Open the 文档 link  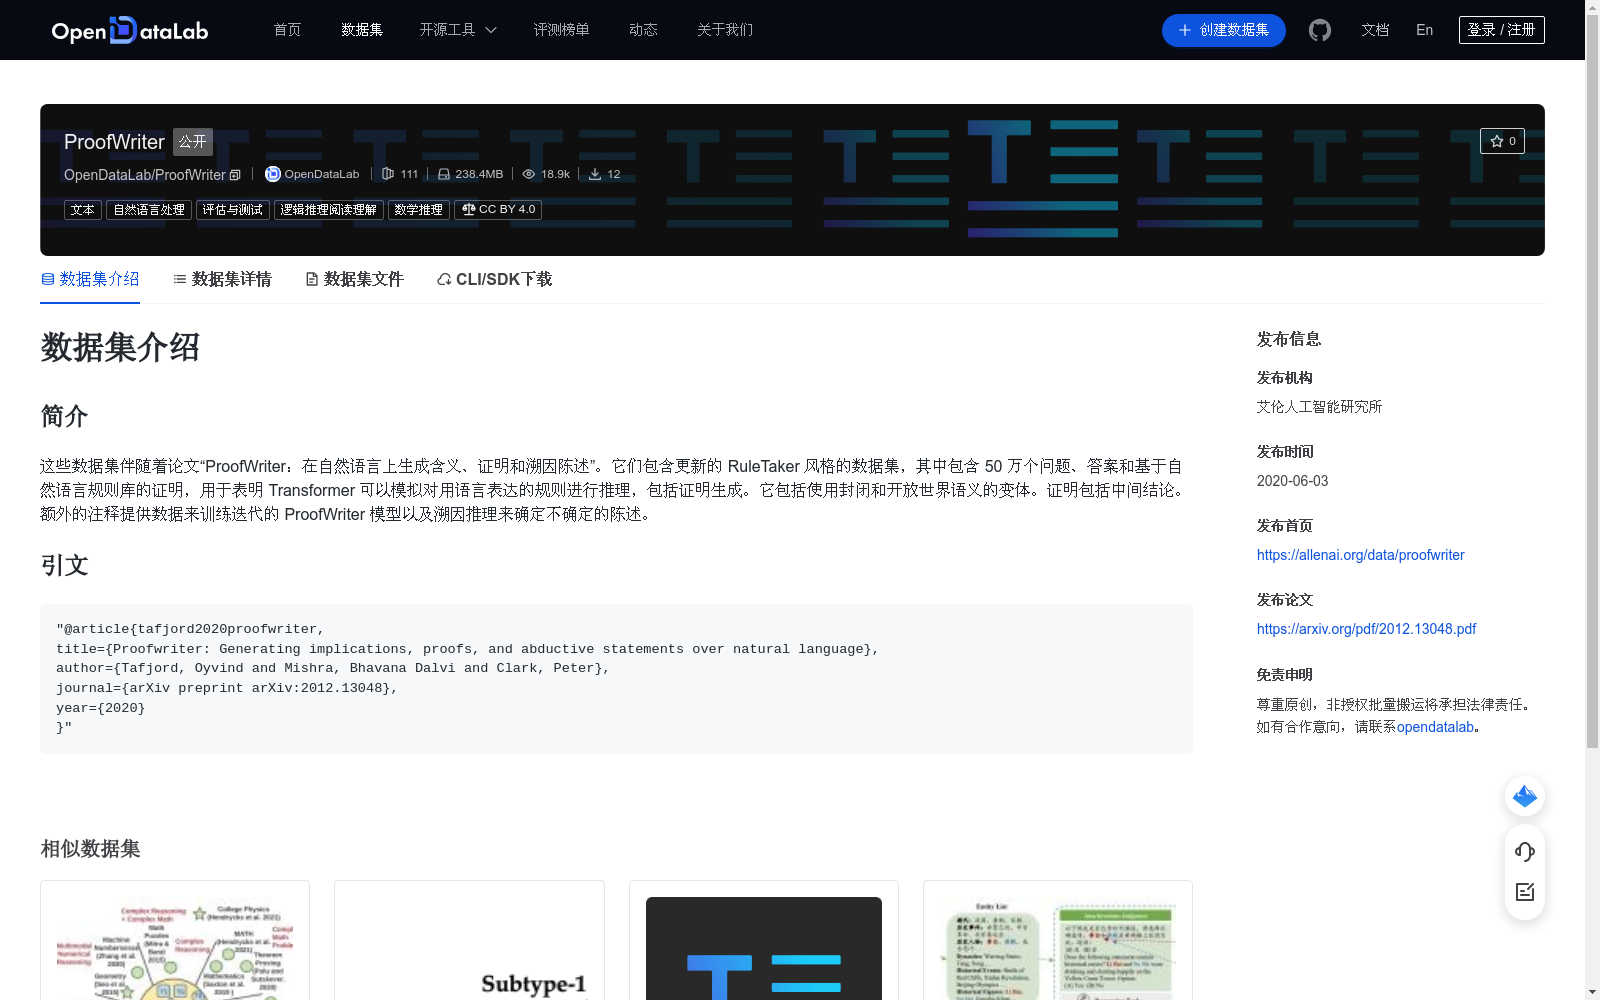(x=1375, y=30)
